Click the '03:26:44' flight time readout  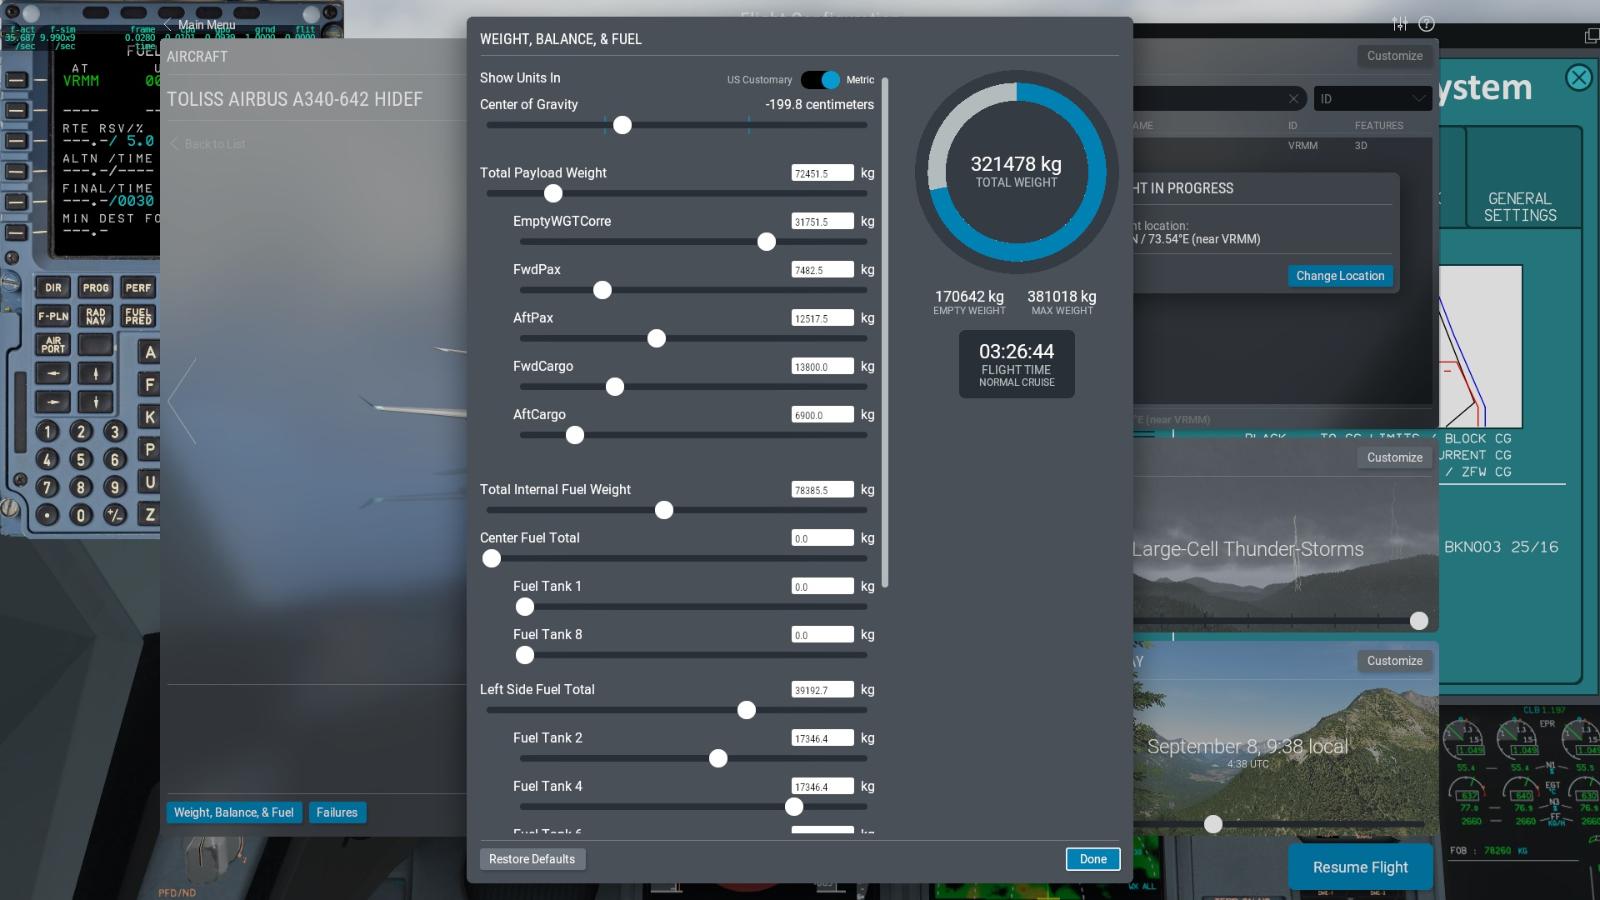(x=1016, y=352)
